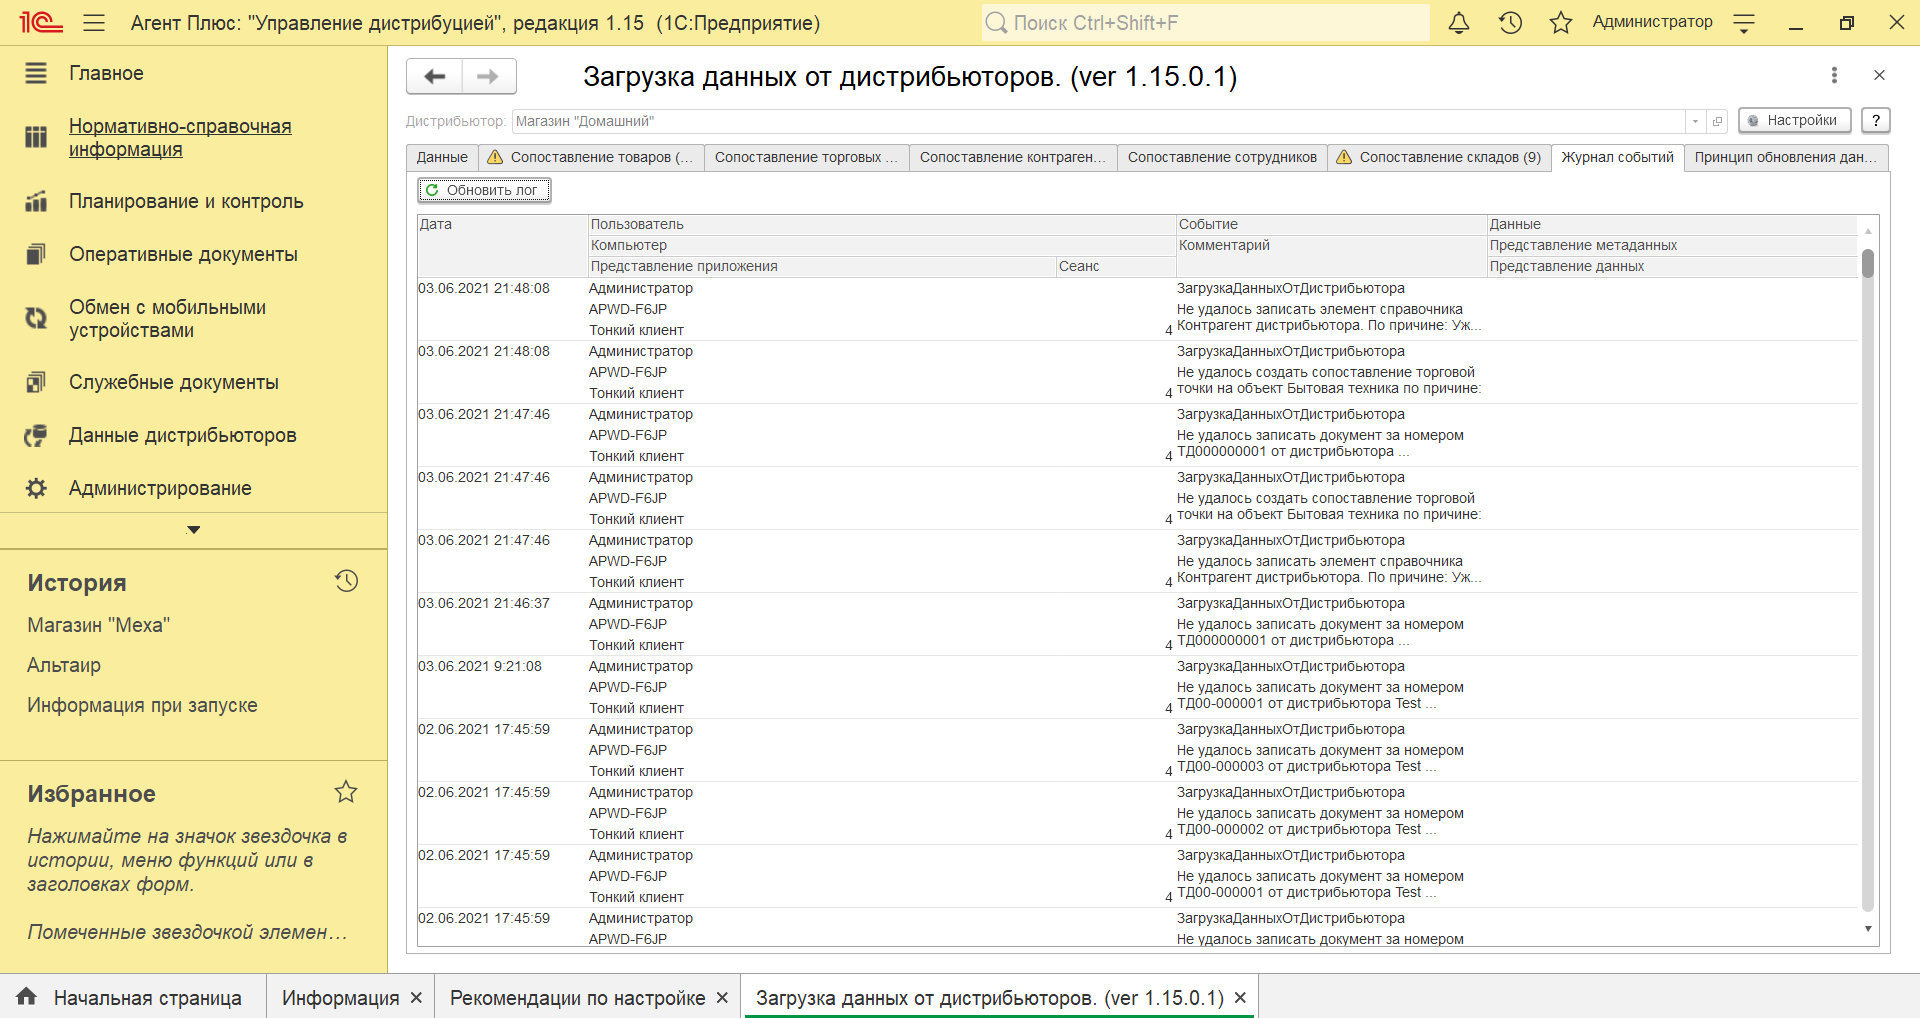Click the Служебные документы icon
This screenshot has height=1018, width=1920.
(36, 382)
